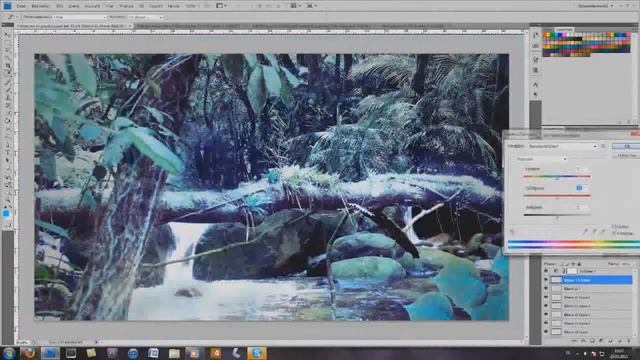640x360 pixels.
Task: Switch to the second document tab
Action: tap(189, 26)
